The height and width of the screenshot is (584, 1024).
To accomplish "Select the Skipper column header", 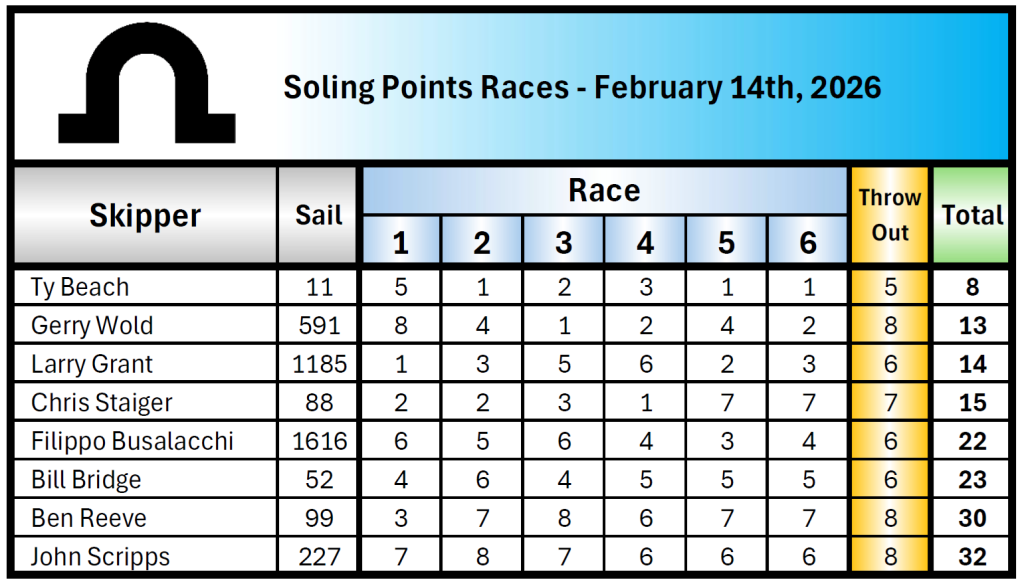I will pyautogui.click(x=145, y=215).
